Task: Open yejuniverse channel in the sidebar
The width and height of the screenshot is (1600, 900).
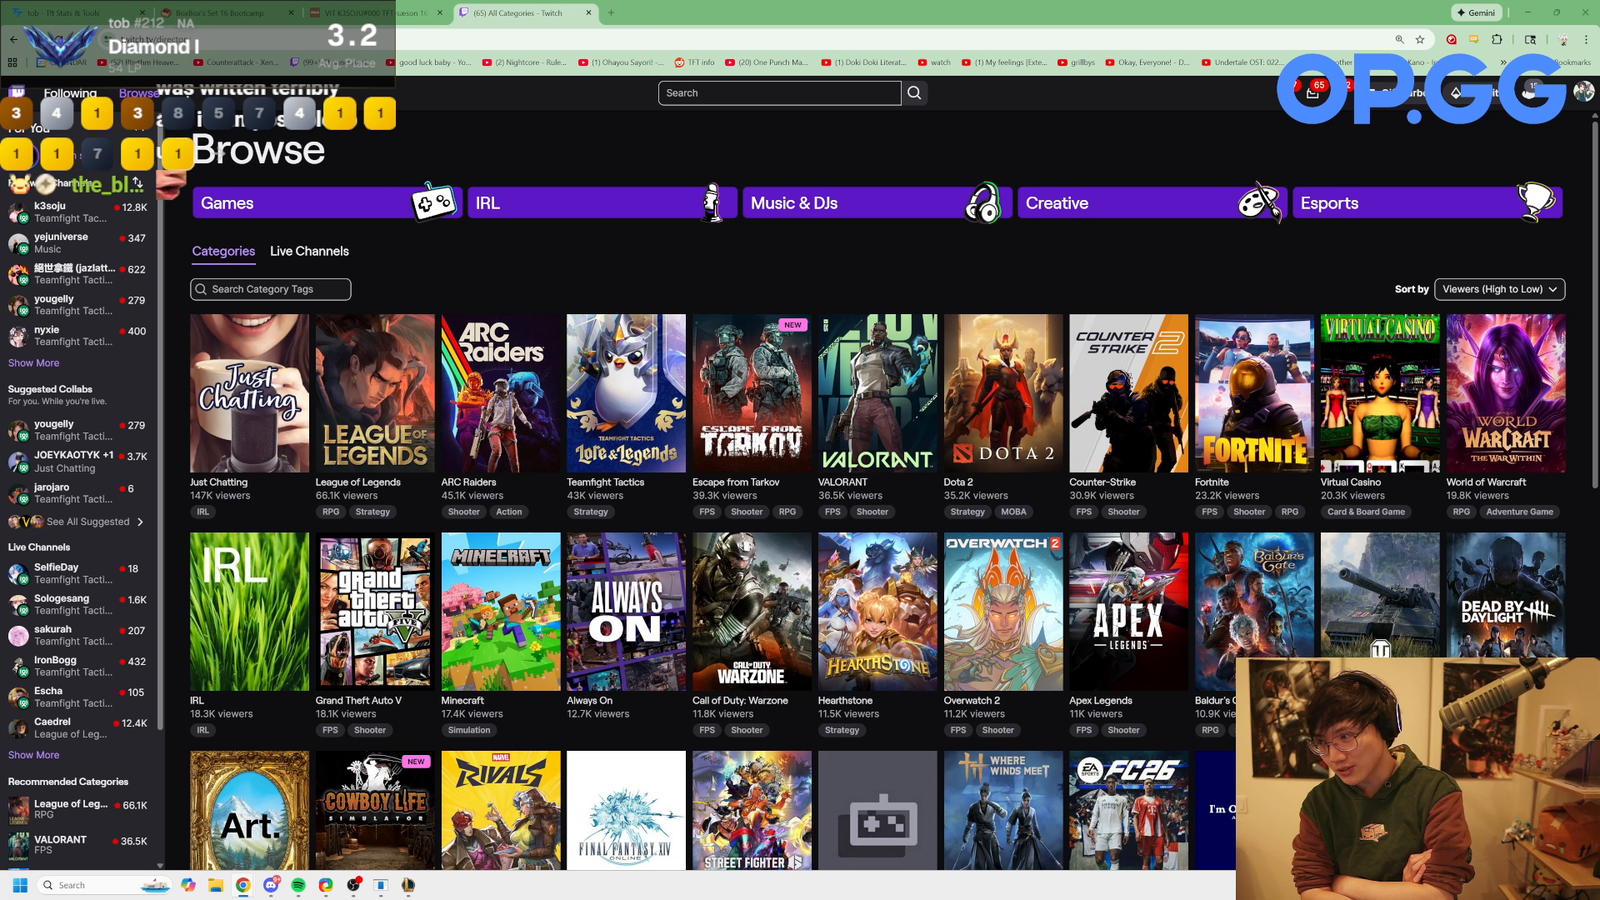Action: (78, 243)
